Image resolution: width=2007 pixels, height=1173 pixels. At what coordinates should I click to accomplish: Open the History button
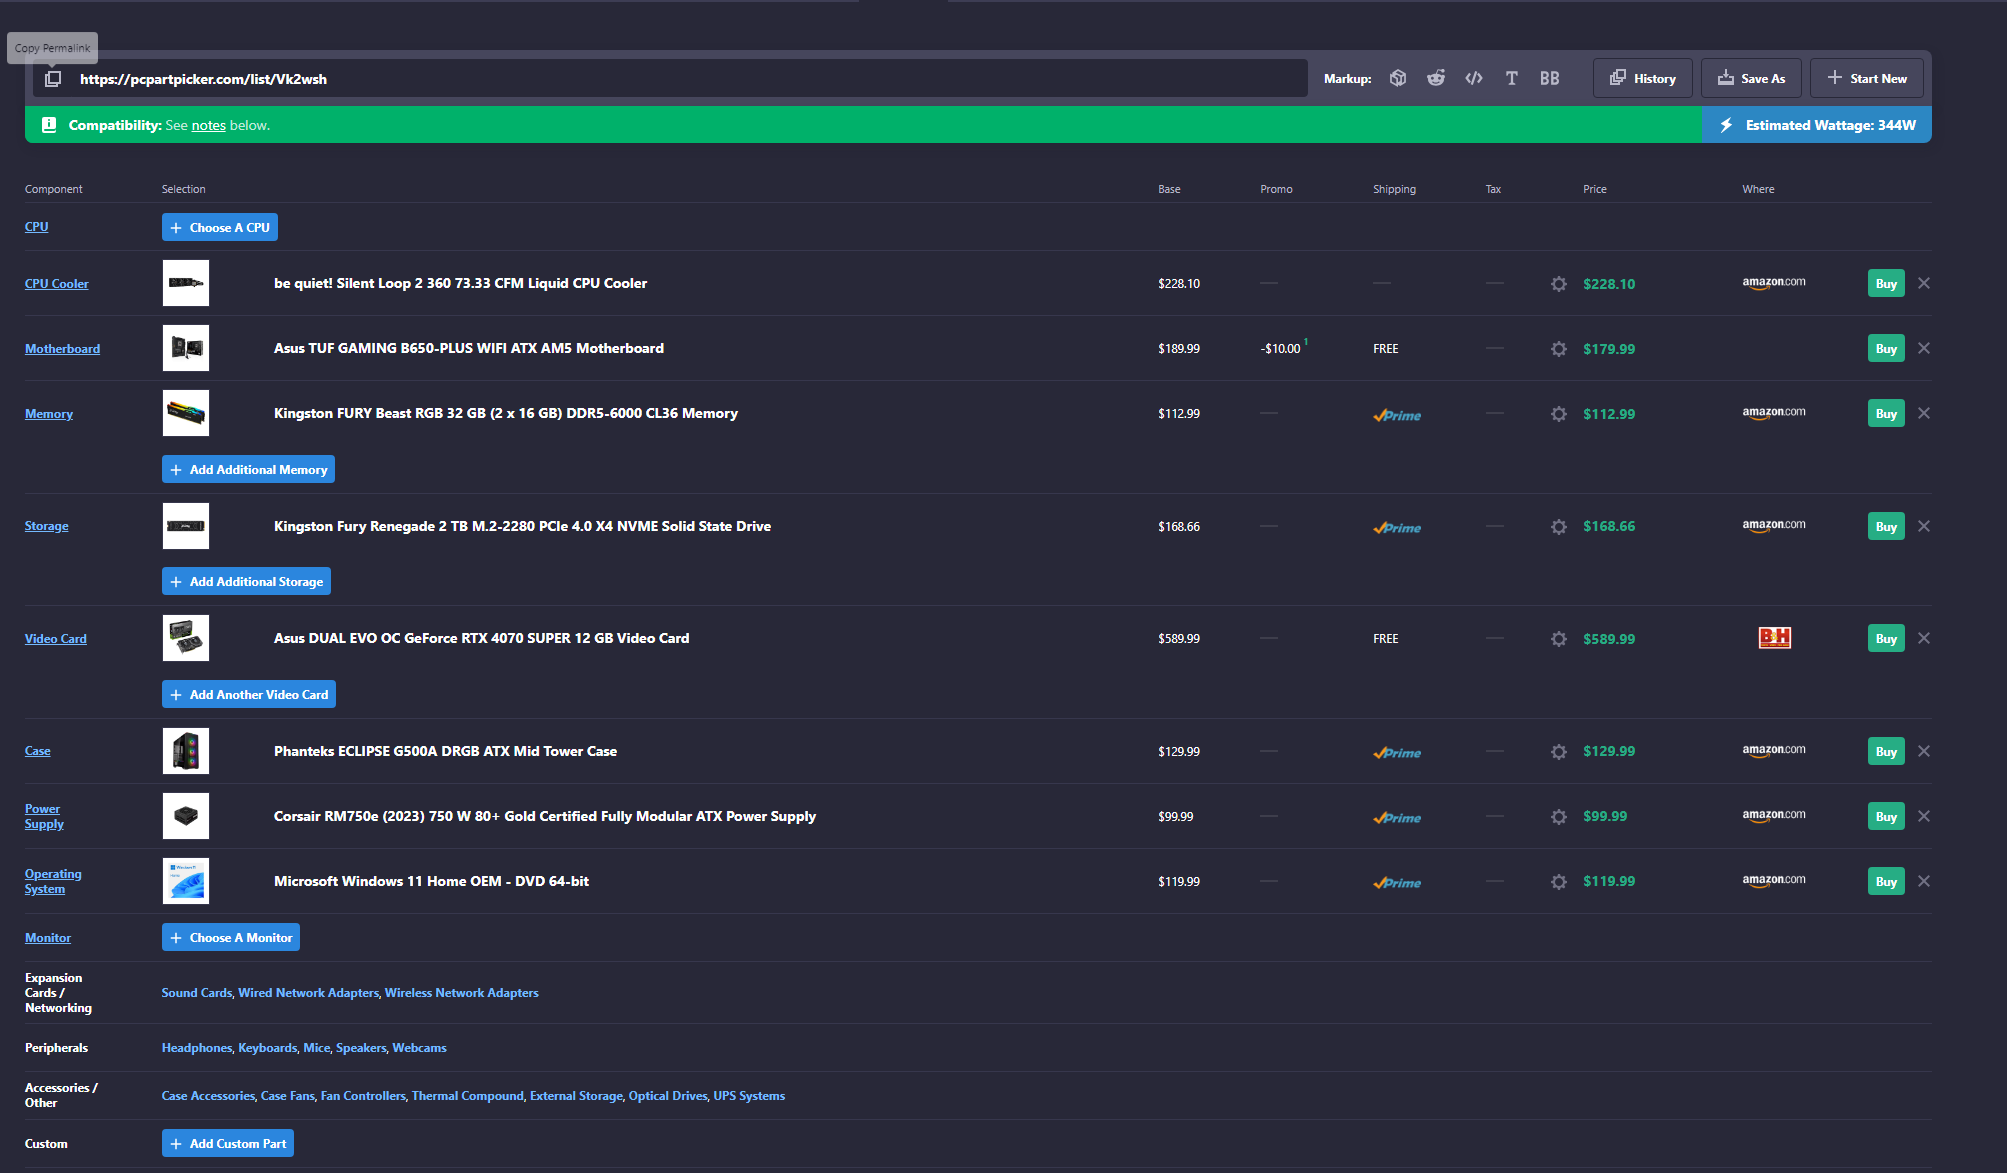click(x=1642, y=78)
